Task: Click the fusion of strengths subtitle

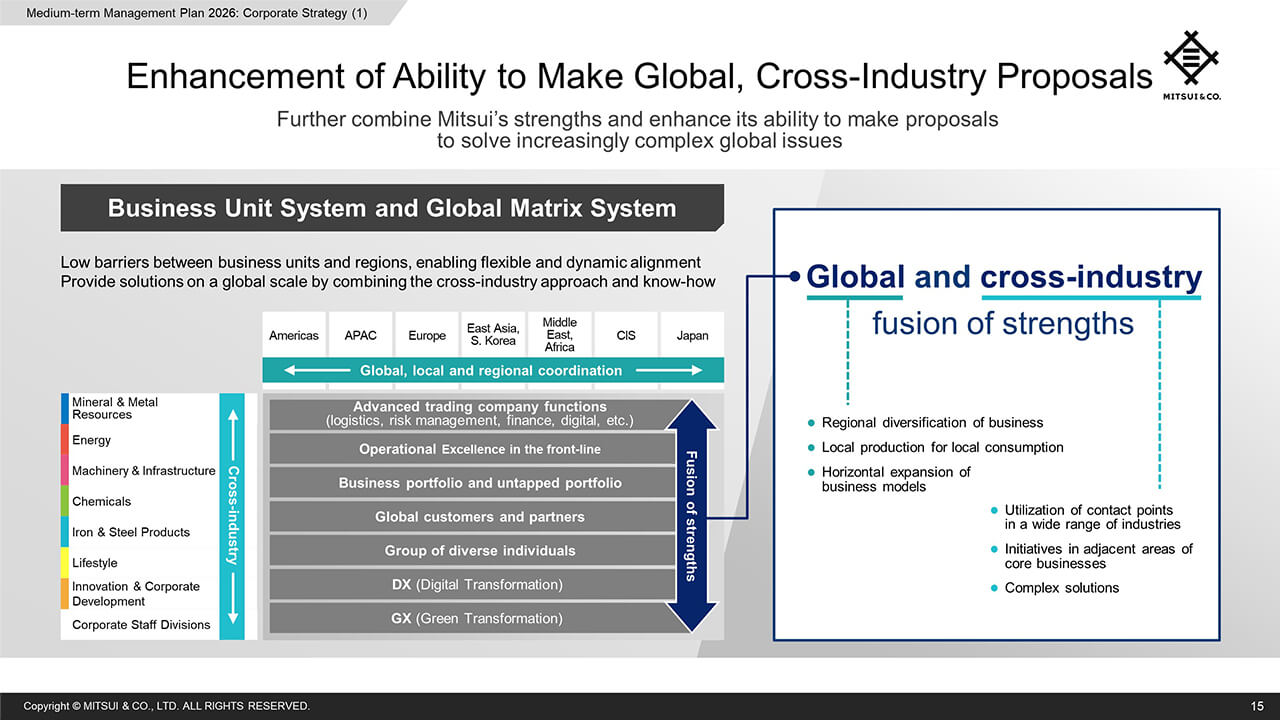Action: point(1003,324)
